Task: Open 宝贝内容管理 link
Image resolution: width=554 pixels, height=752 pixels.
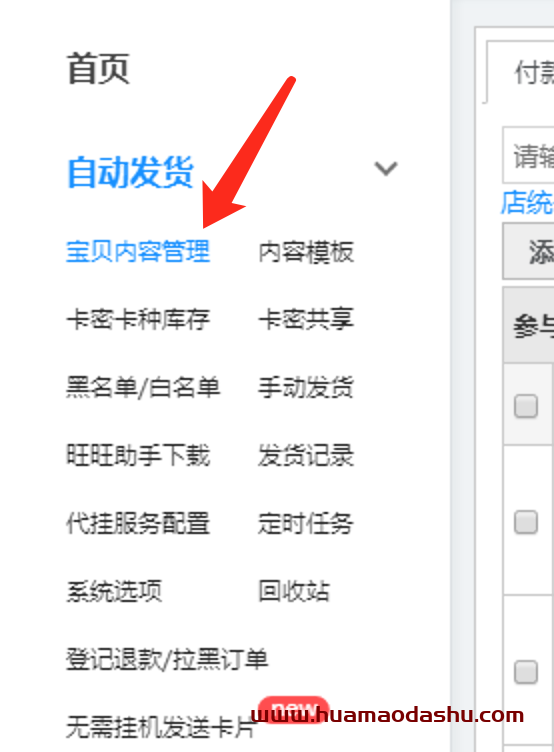Action: [138, 251]
